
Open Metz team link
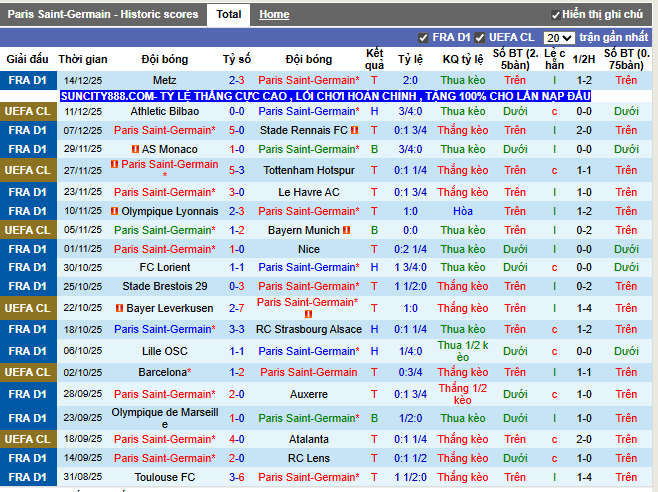click(x=164, y=81)
